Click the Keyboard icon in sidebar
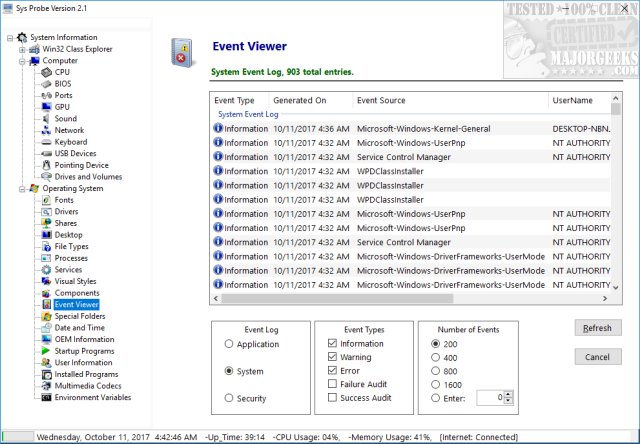 [x=46, y=142]
